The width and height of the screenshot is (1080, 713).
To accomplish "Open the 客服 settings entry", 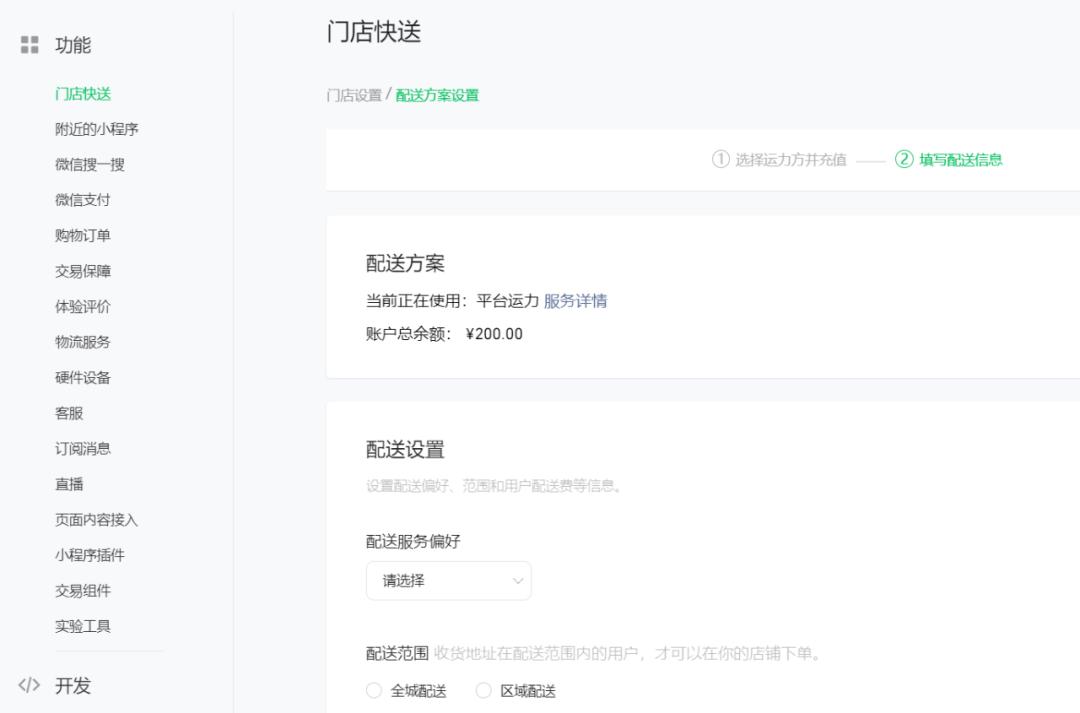I will [68, 412].
